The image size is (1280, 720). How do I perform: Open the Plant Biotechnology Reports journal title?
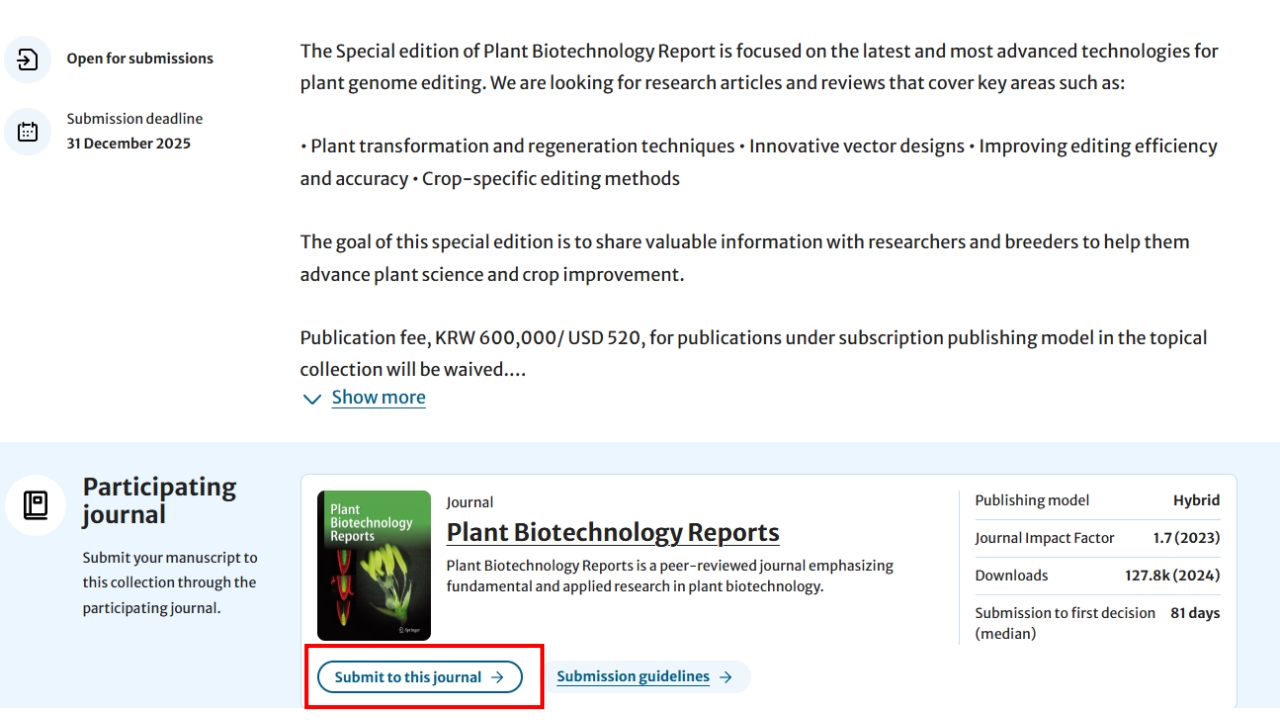(x=613, y=532)
